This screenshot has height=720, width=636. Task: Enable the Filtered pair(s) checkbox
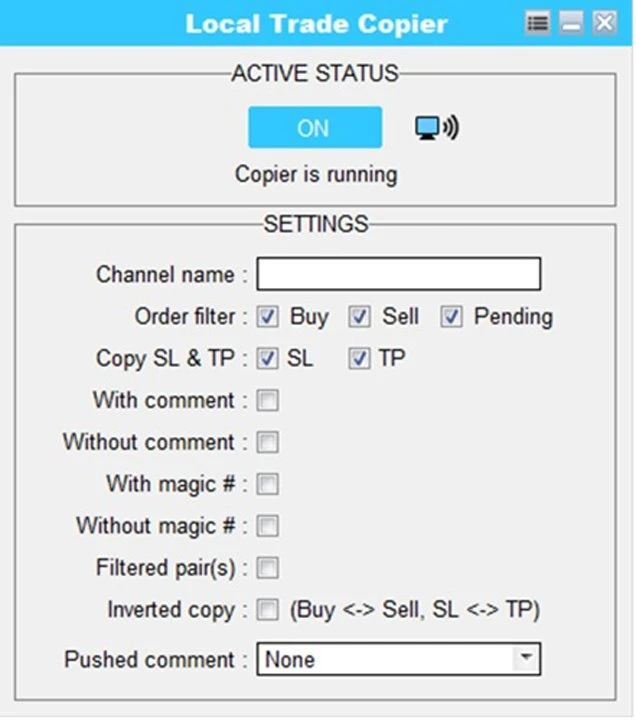267,568
